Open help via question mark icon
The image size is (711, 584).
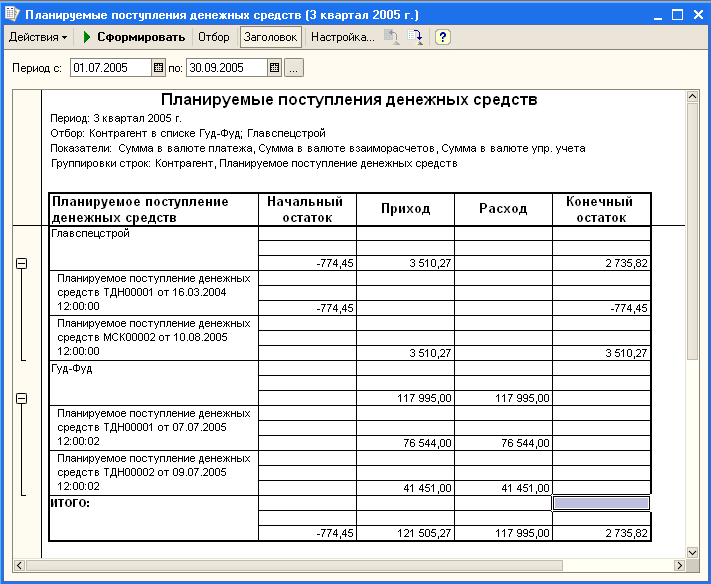[x=443, y=37]
